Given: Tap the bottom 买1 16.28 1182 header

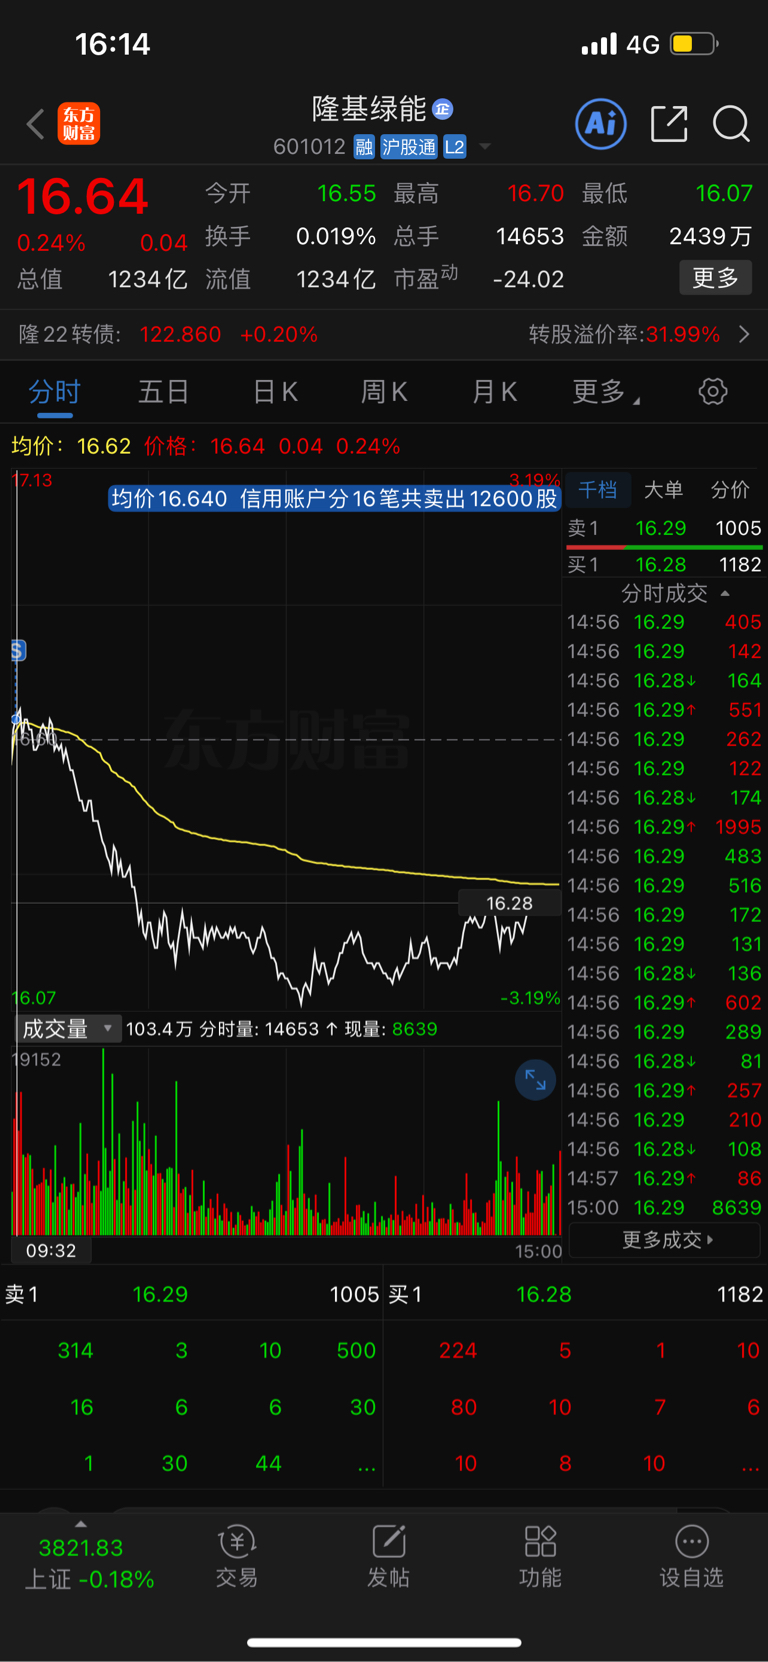Looking at the screenshot, I should [x=575, y=1294].
